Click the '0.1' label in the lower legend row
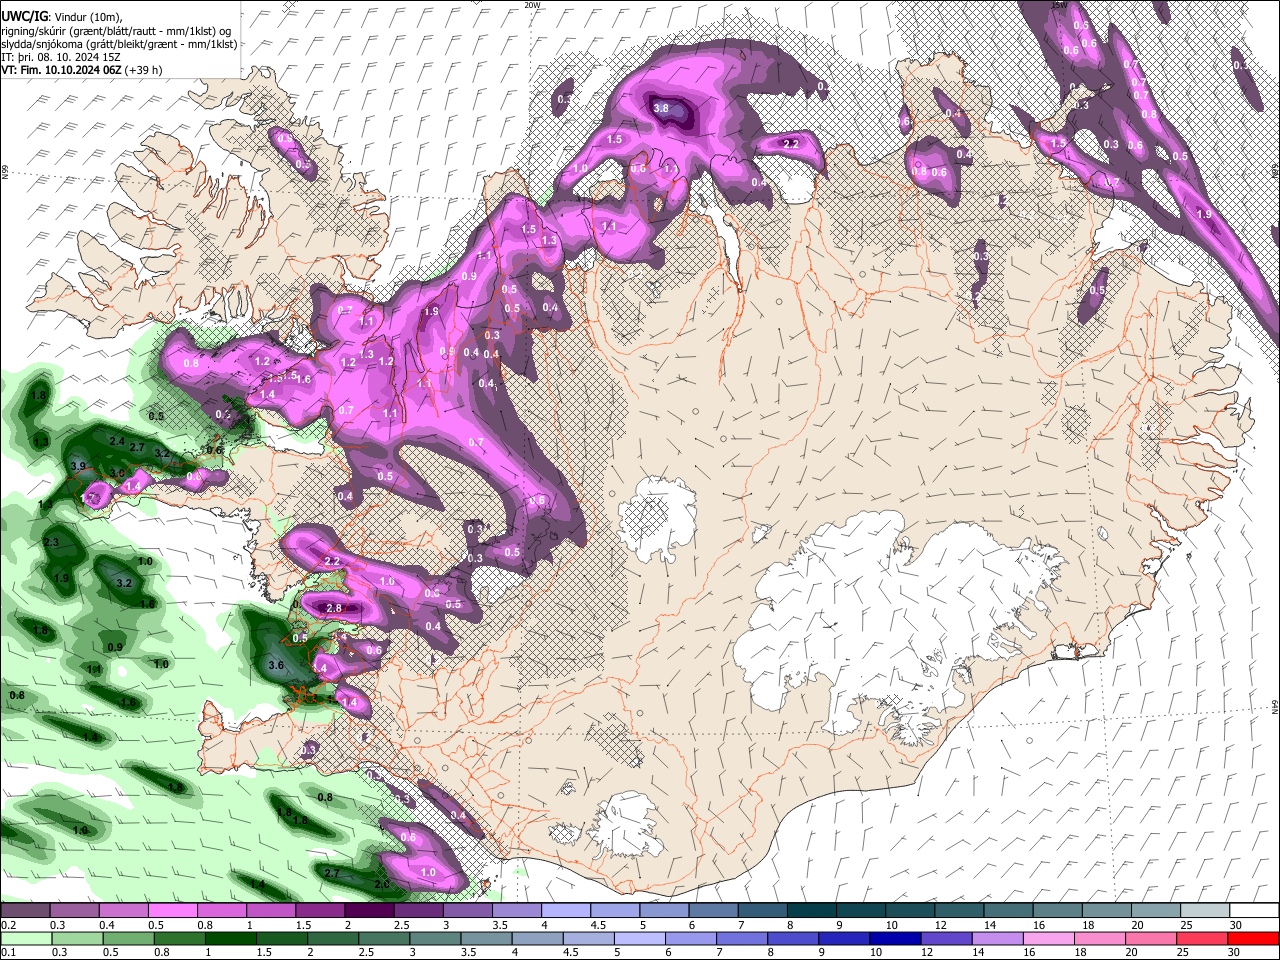 click(x=9, y=952)
